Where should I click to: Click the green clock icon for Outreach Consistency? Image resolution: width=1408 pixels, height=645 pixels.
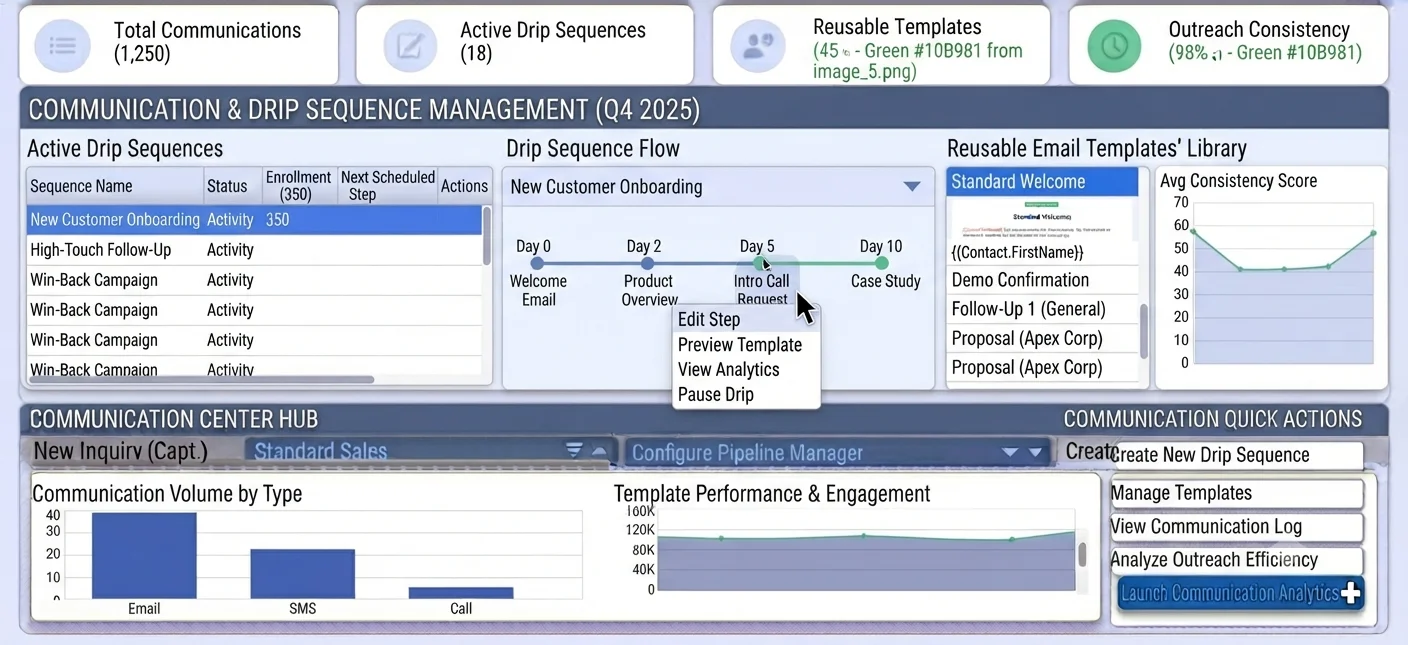click(x=1114, y=45)
